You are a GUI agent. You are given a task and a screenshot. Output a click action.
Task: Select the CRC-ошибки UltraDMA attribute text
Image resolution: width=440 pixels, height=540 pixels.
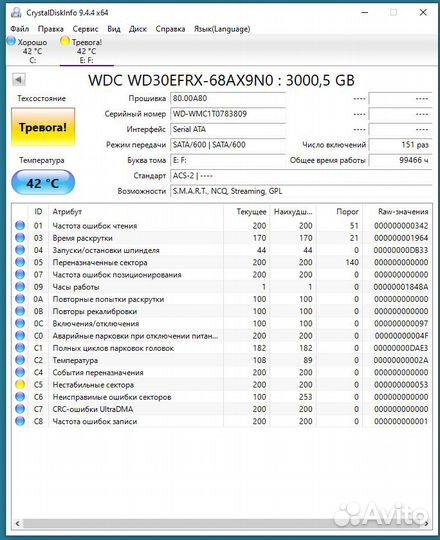[x=93, y=409]
